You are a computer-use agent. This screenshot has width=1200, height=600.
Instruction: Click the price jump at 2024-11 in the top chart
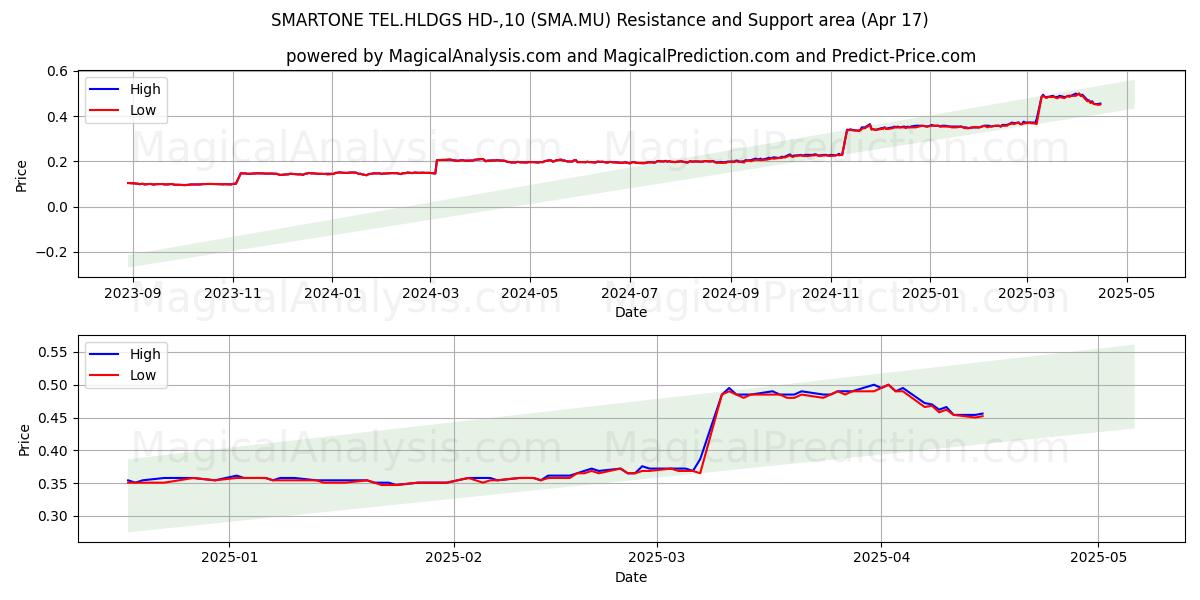[x=844, y=142]
